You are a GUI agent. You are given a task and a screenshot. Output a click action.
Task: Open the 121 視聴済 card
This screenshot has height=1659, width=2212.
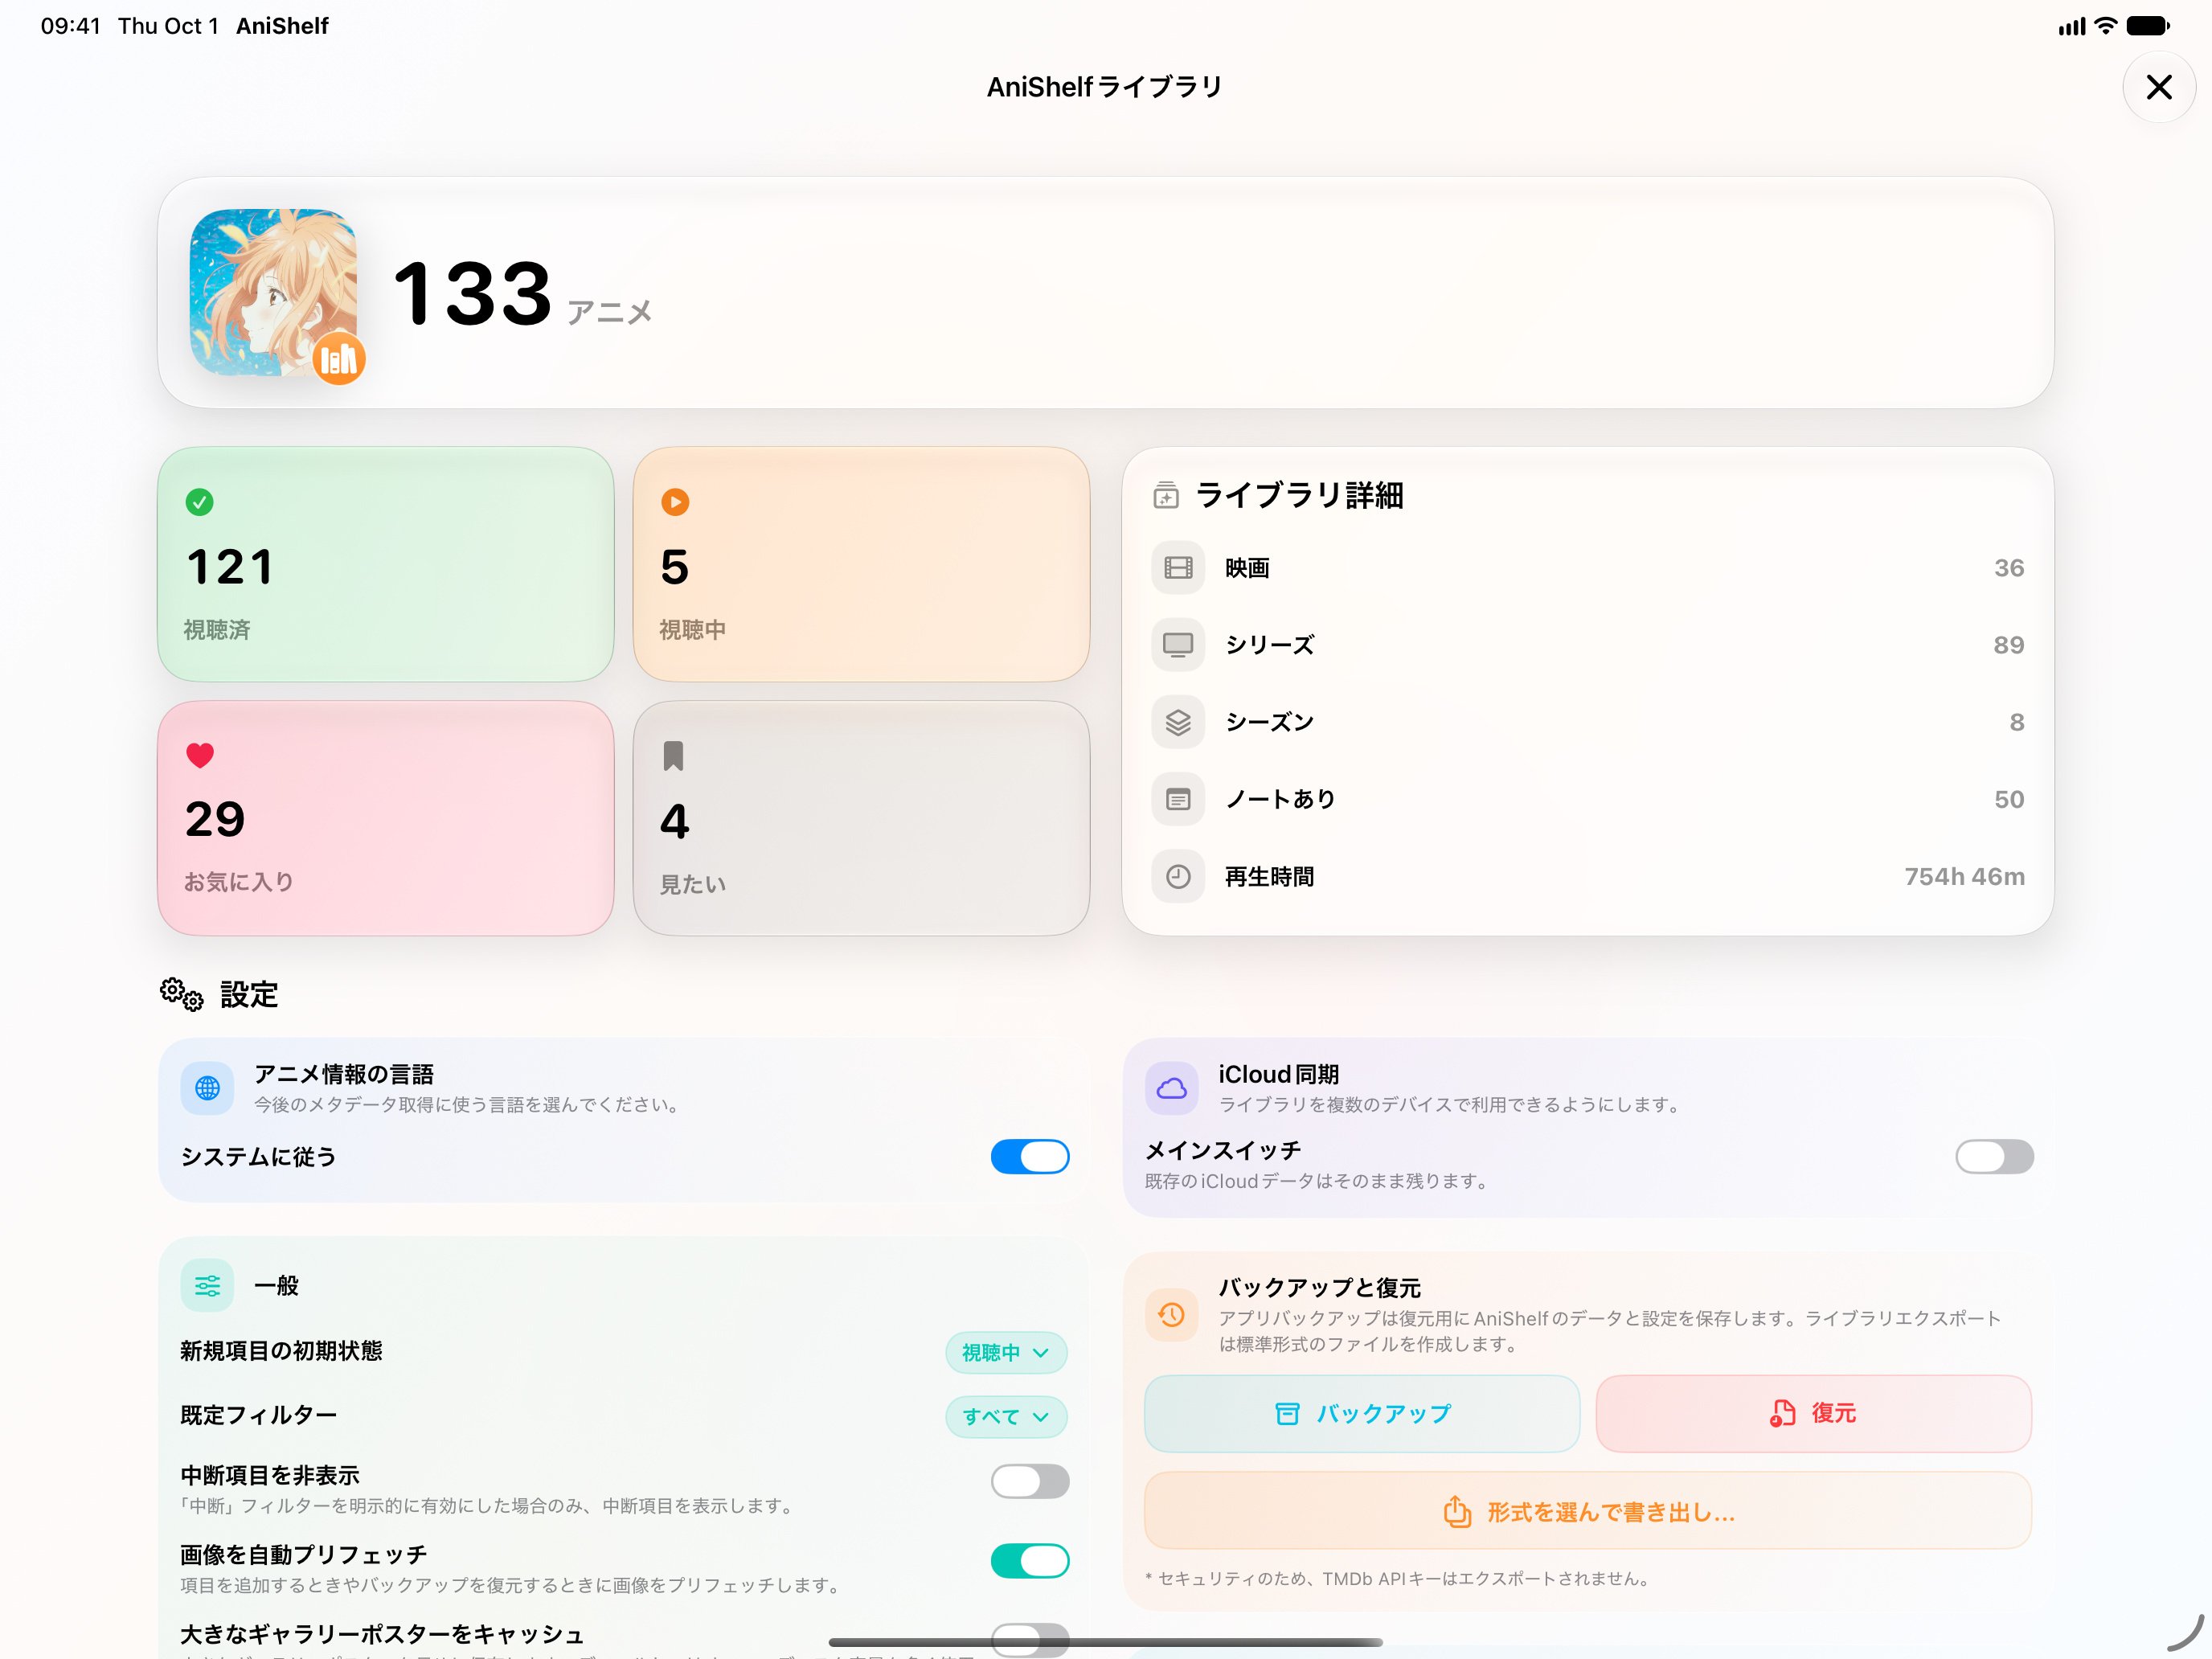click(x=386, y=564)
